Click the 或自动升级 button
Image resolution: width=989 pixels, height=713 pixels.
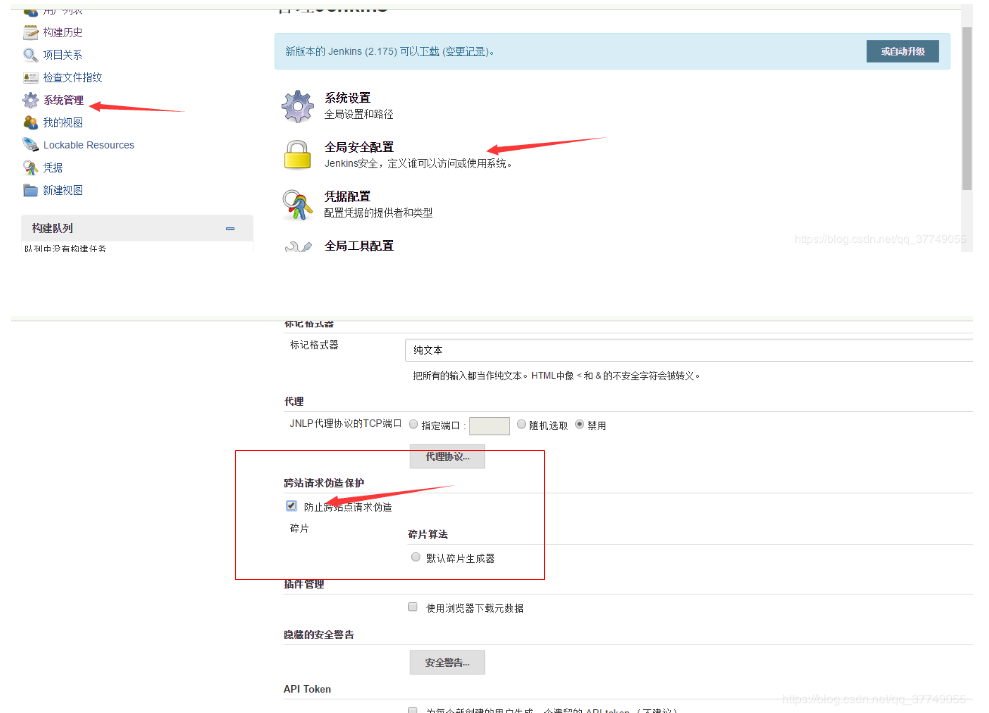[902, 51]
